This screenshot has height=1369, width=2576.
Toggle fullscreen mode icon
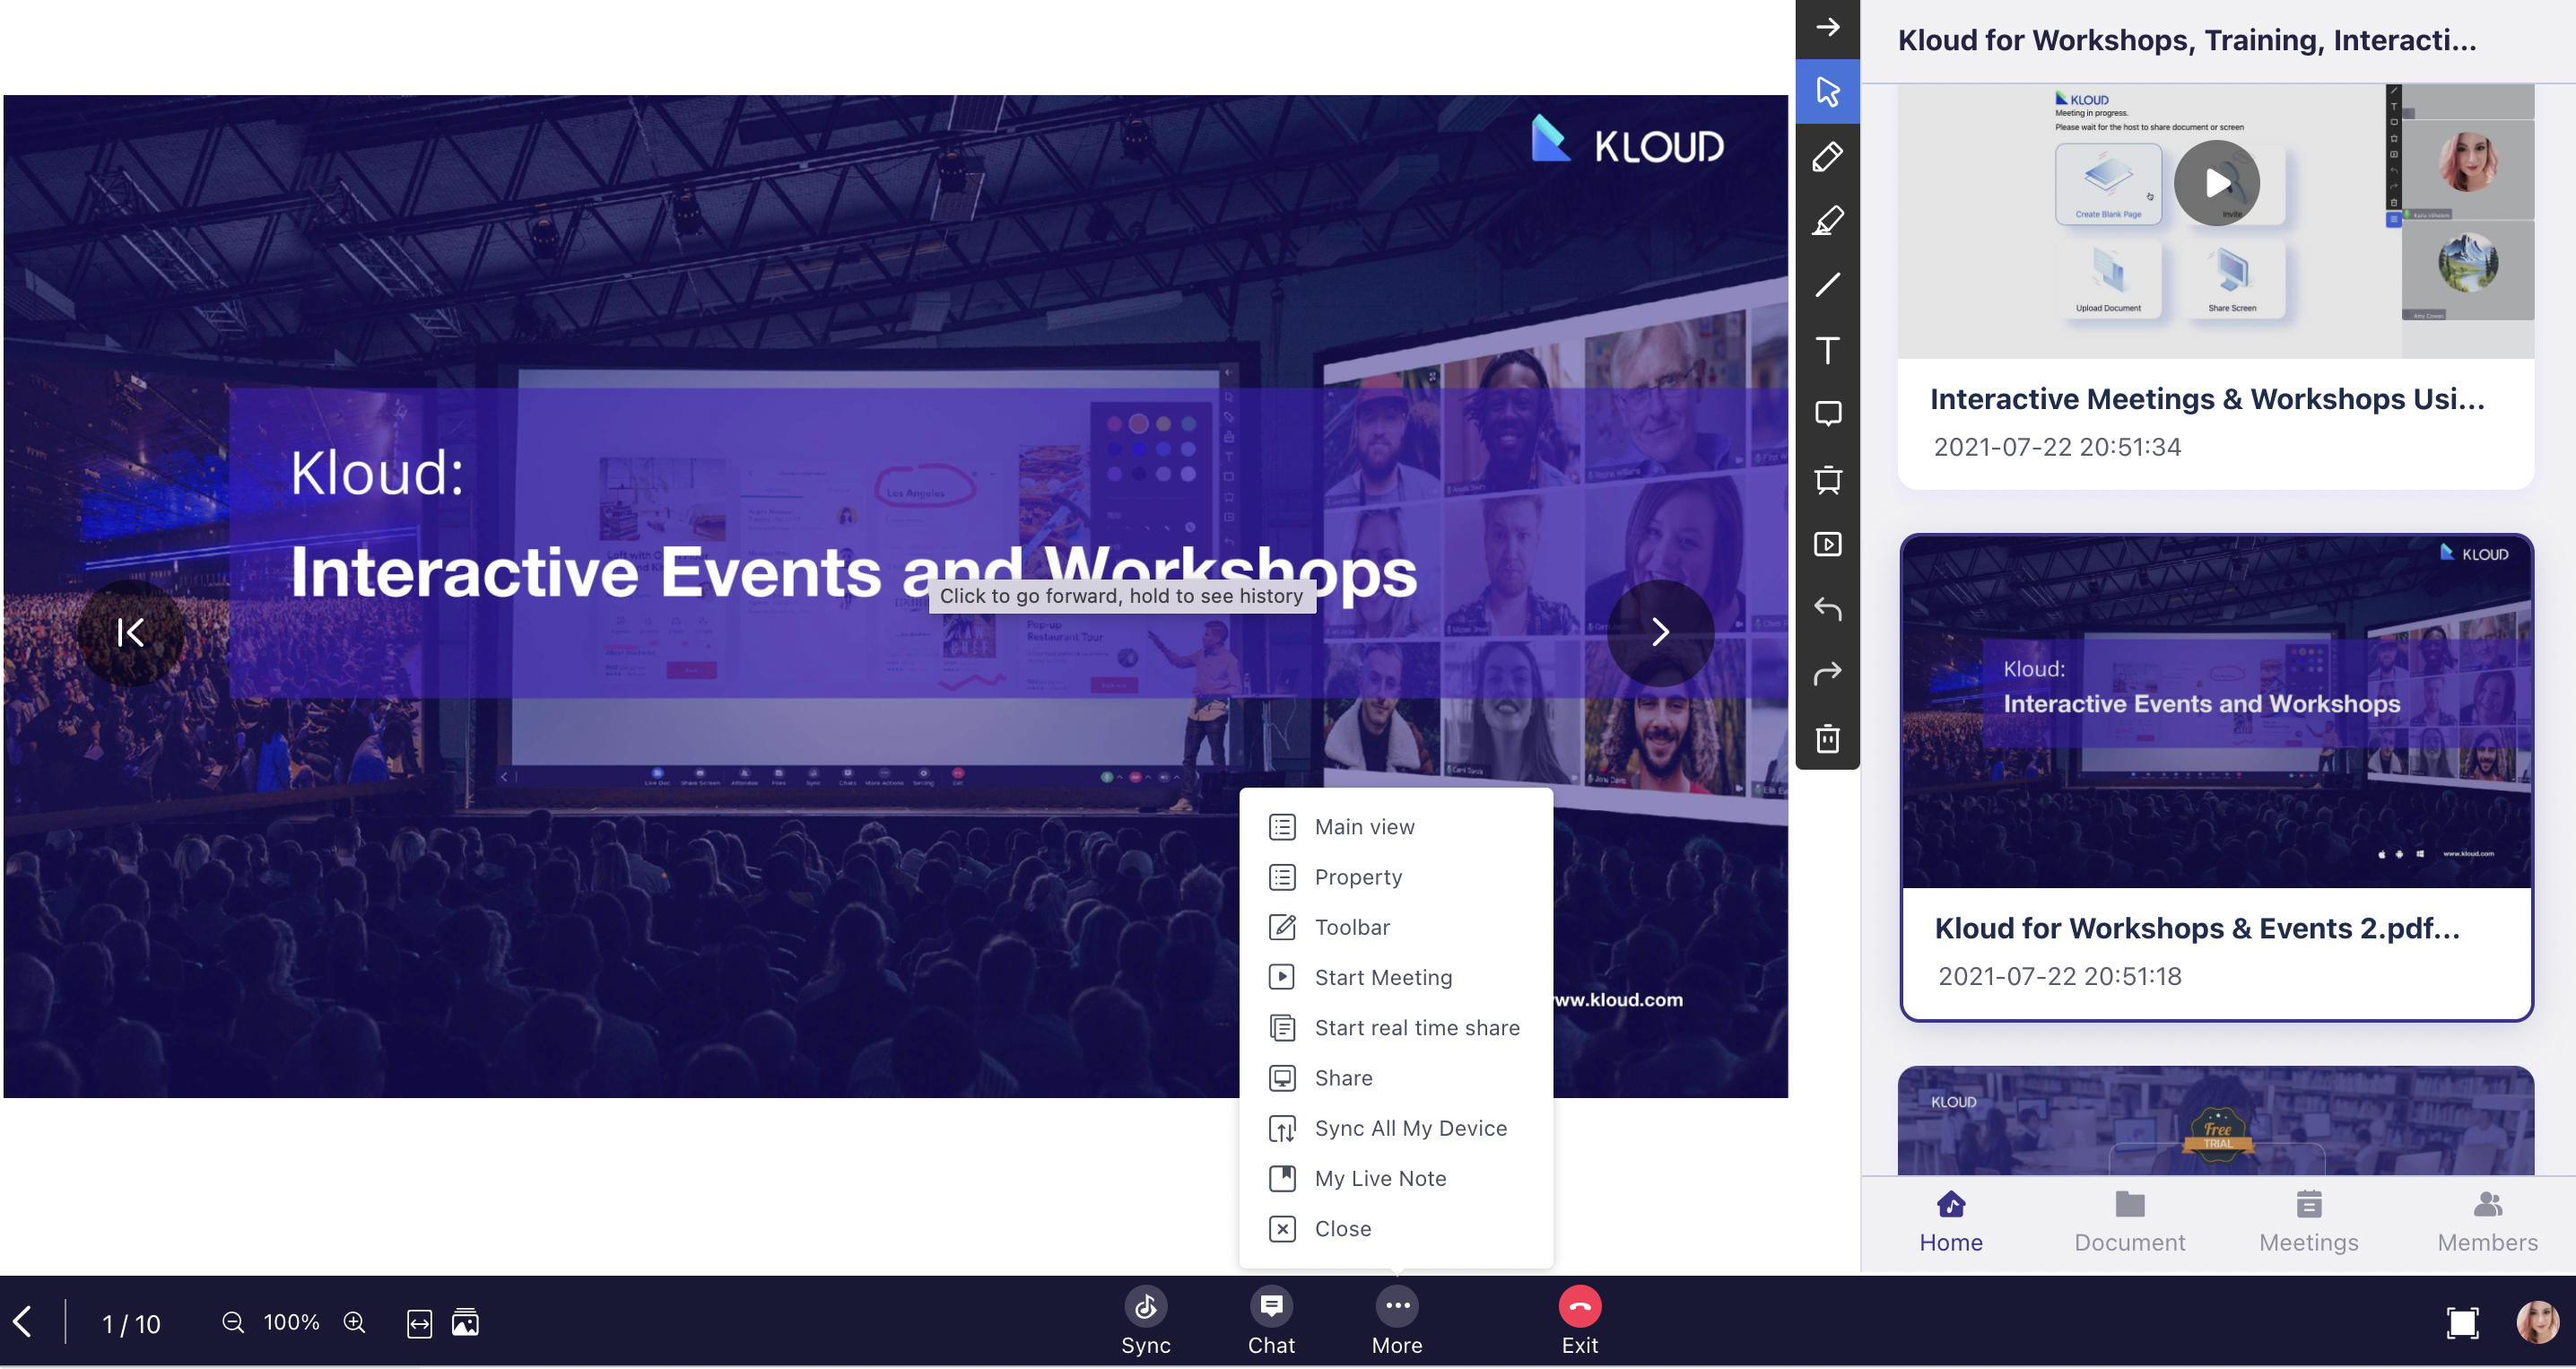(2461, 1322)
